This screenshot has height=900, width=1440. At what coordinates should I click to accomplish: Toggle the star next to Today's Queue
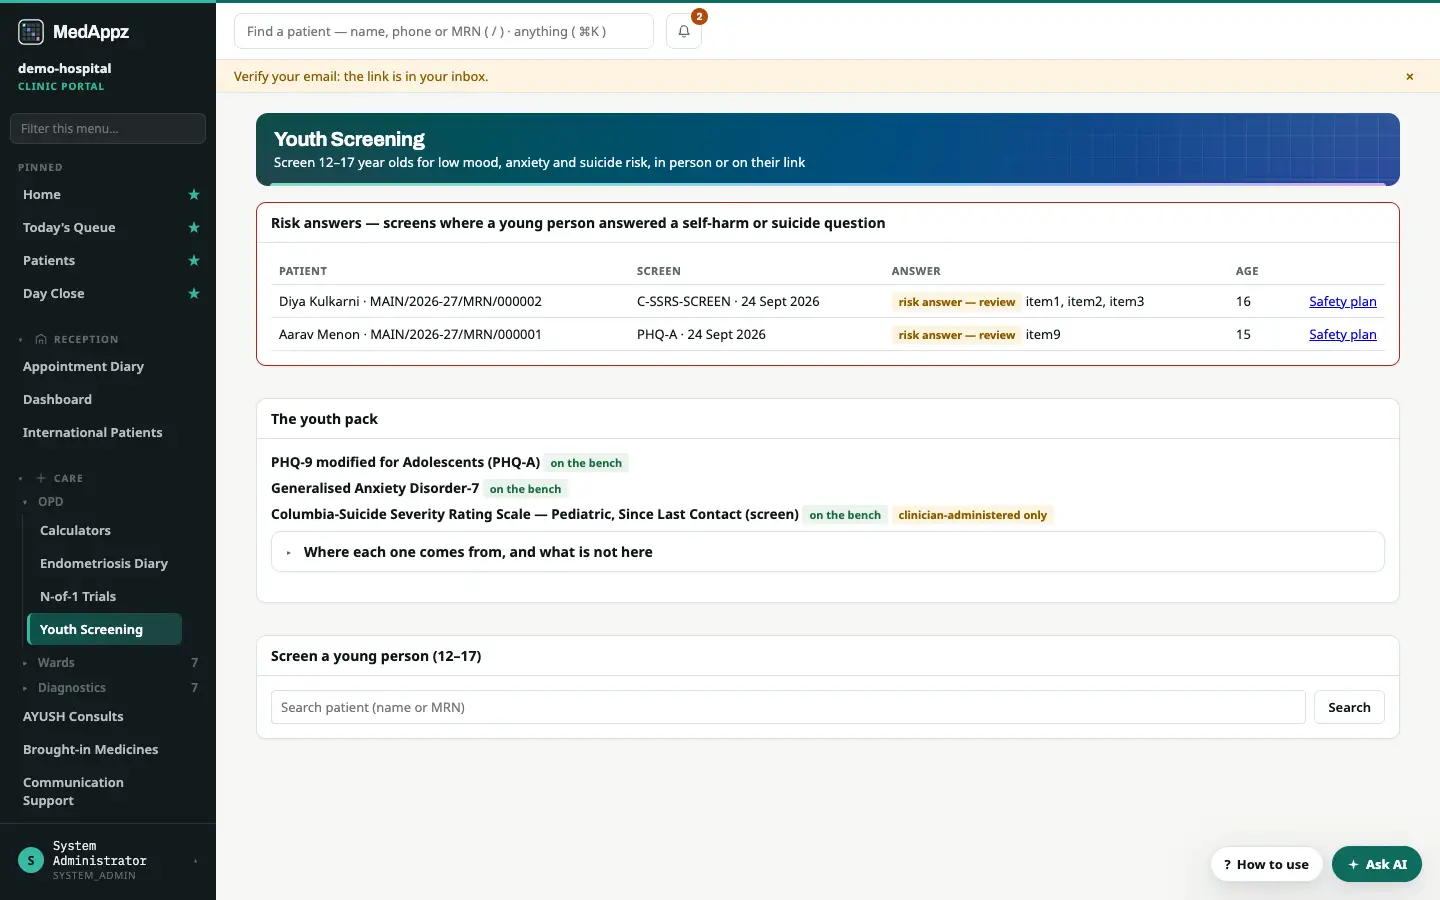(x=194, y=228)
